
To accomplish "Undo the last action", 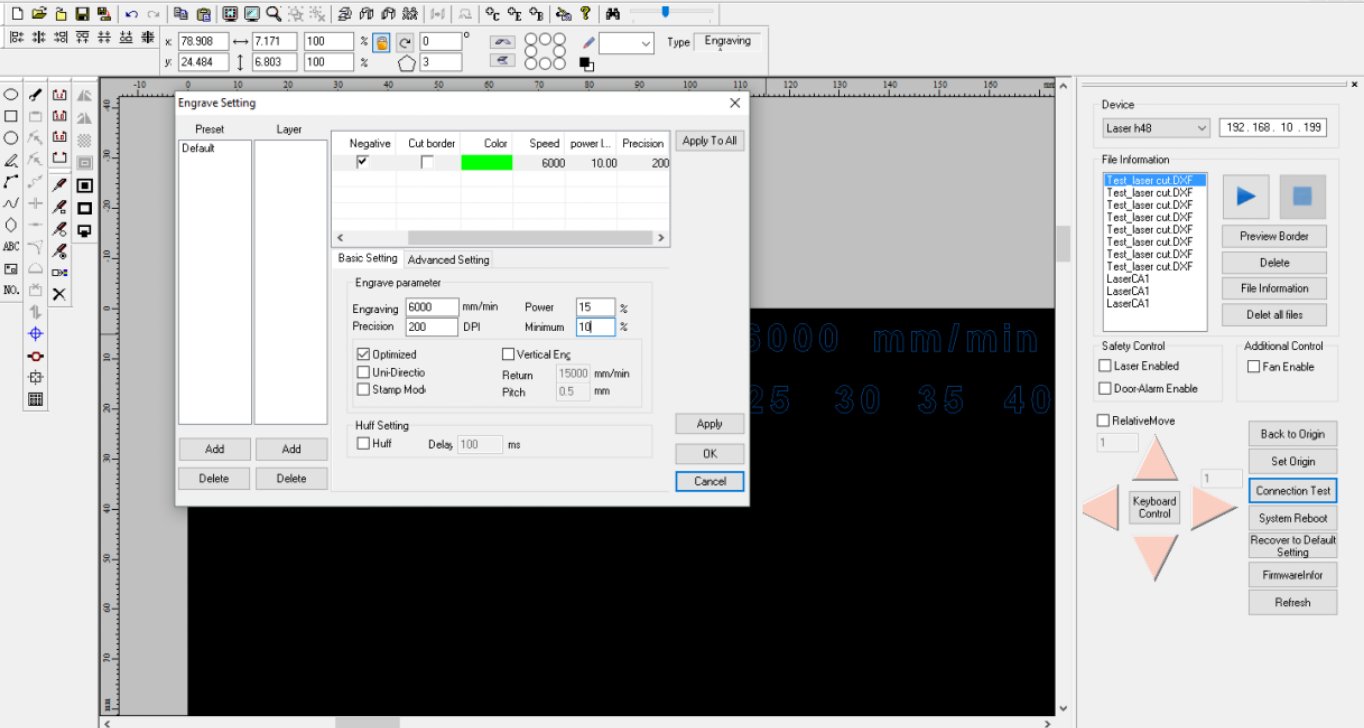I will 132,14.
